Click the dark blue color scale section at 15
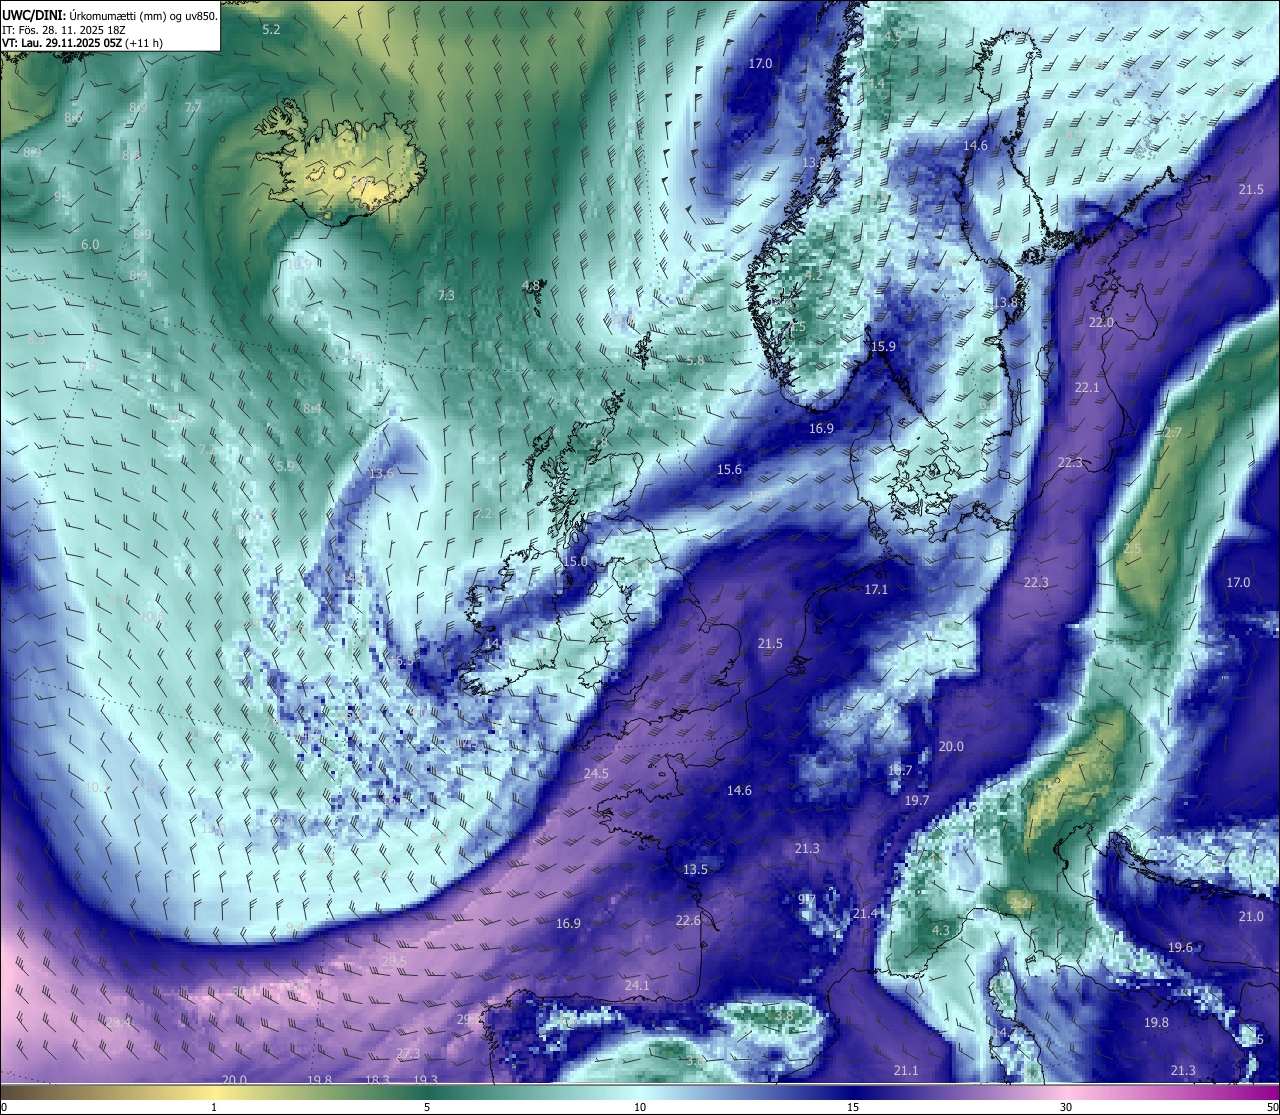Screen dimensions: 1280x1115 [x=853, y=1092]
